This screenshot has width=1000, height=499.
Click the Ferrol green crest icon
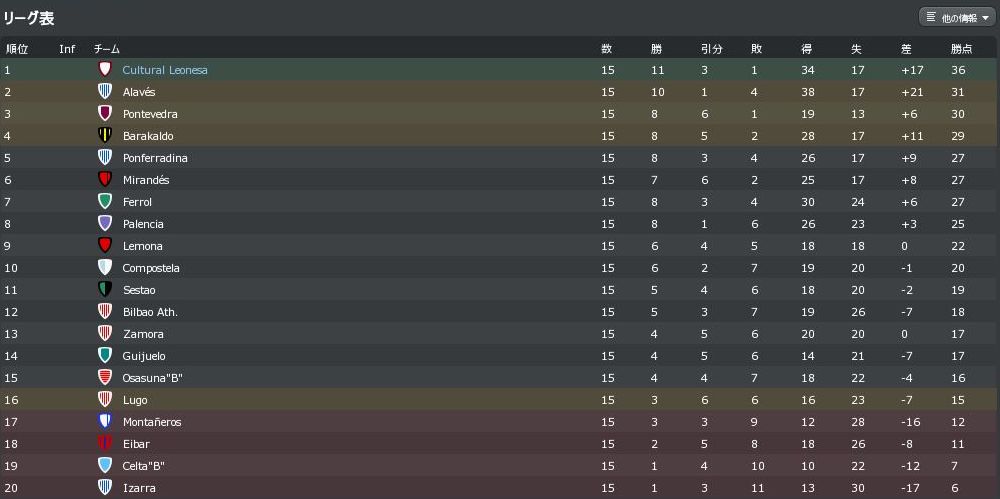tap(105, 202)
